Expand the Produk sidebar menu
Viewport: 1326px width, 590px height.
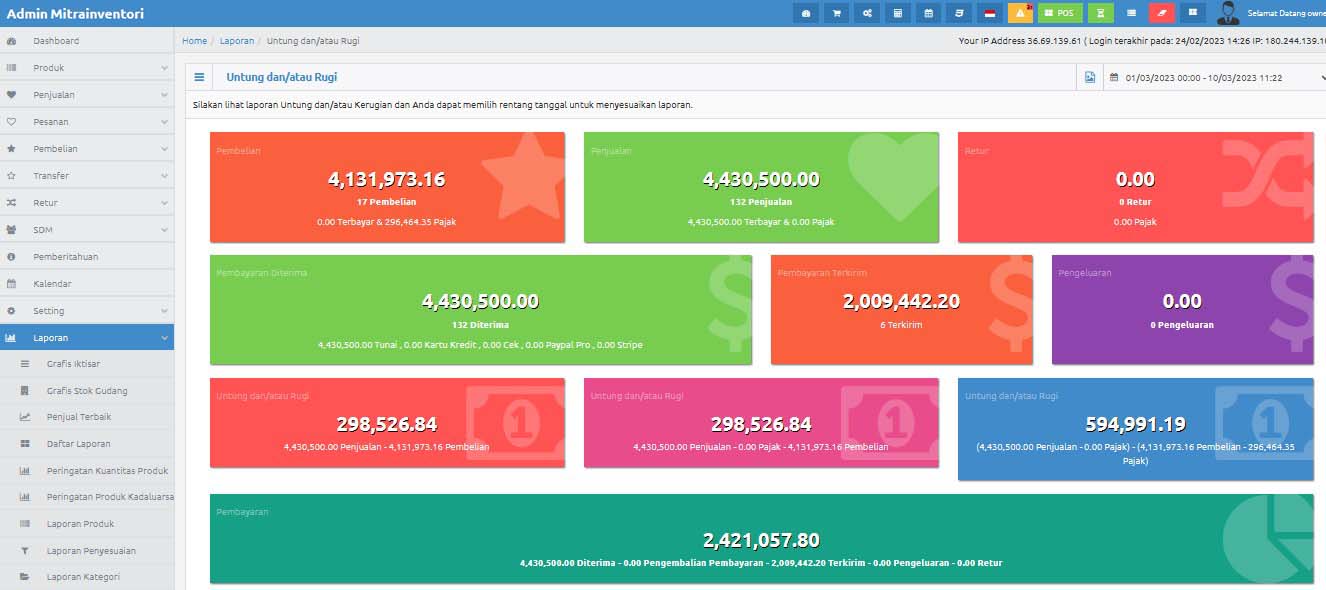[x=86, y=68]
